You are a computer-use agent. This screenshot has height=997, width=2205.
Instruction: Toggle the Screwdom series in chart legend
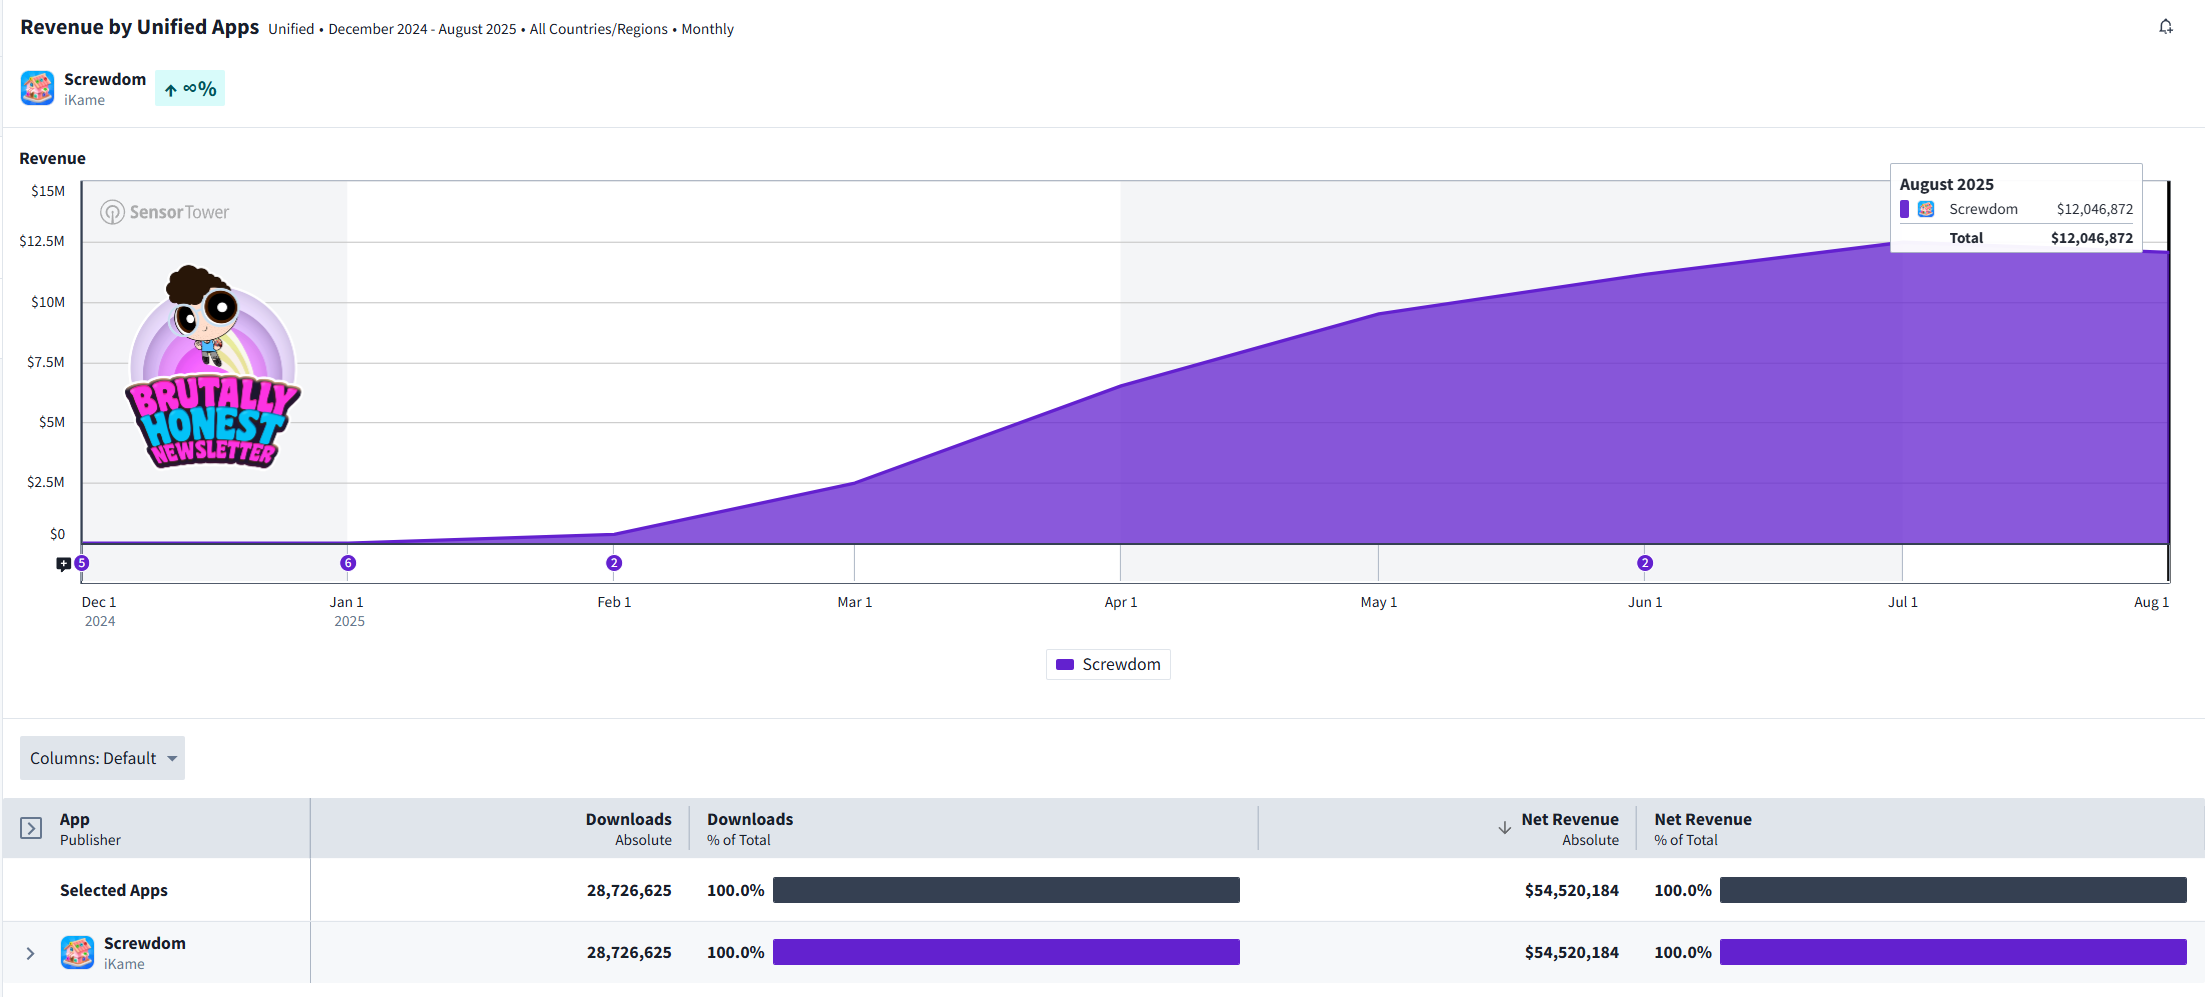coord(1108,665)
